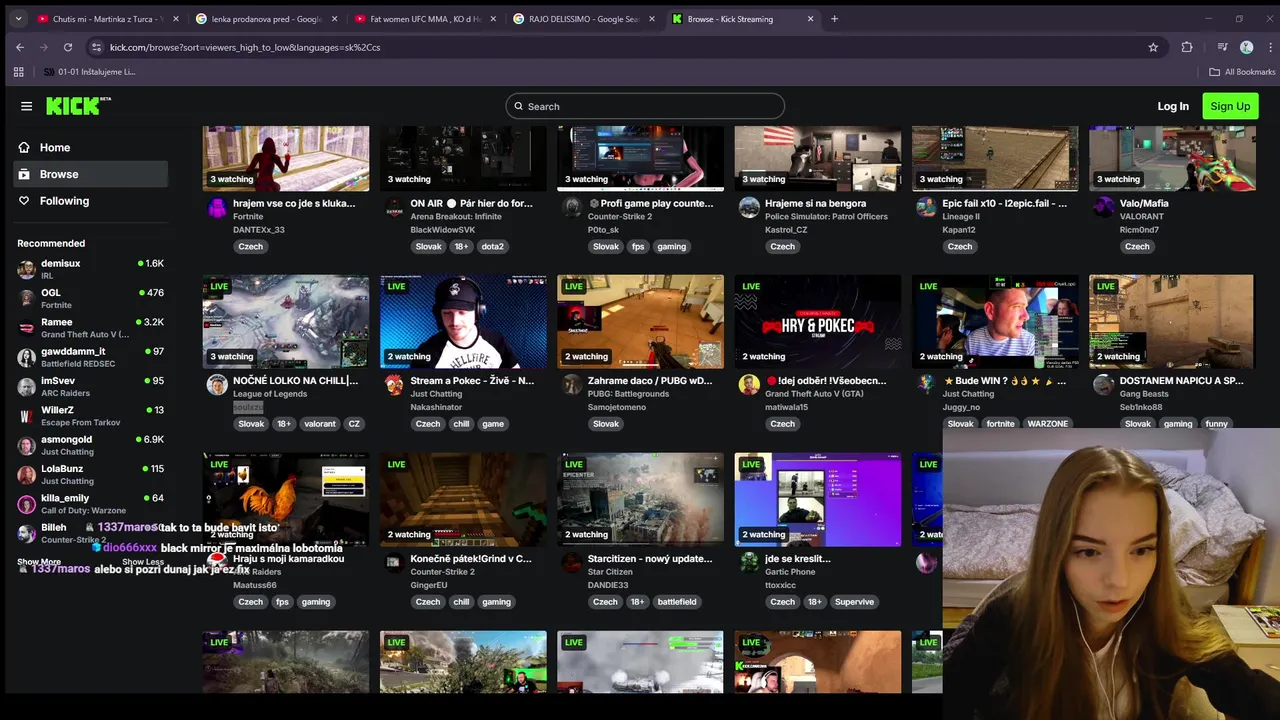The width and height of the screenshot is (1280, 720).
Task: Click ttoxxicc streamer avatar
Action: (749, 563)
